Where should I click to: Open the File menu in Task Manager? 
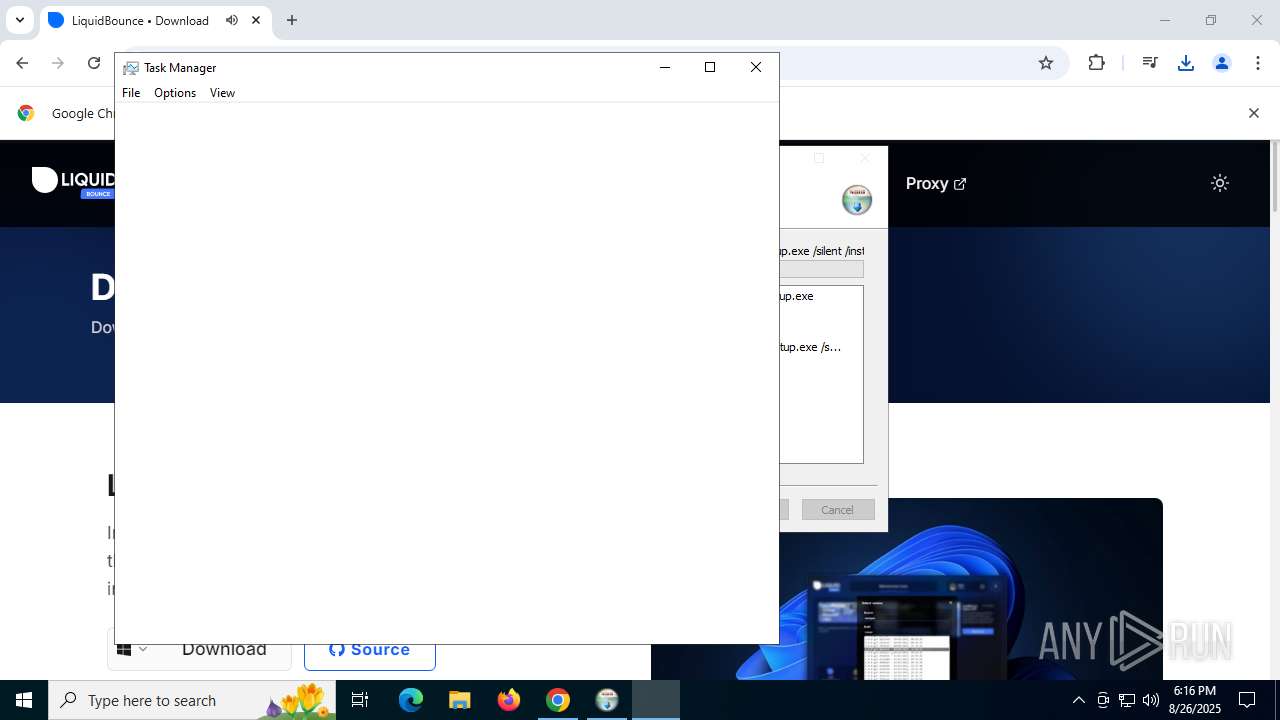(131, 93)
